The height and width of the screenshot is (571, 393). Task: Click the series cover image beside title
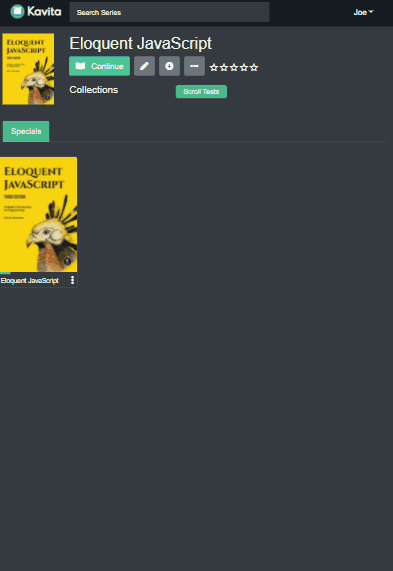pos(28,69)
